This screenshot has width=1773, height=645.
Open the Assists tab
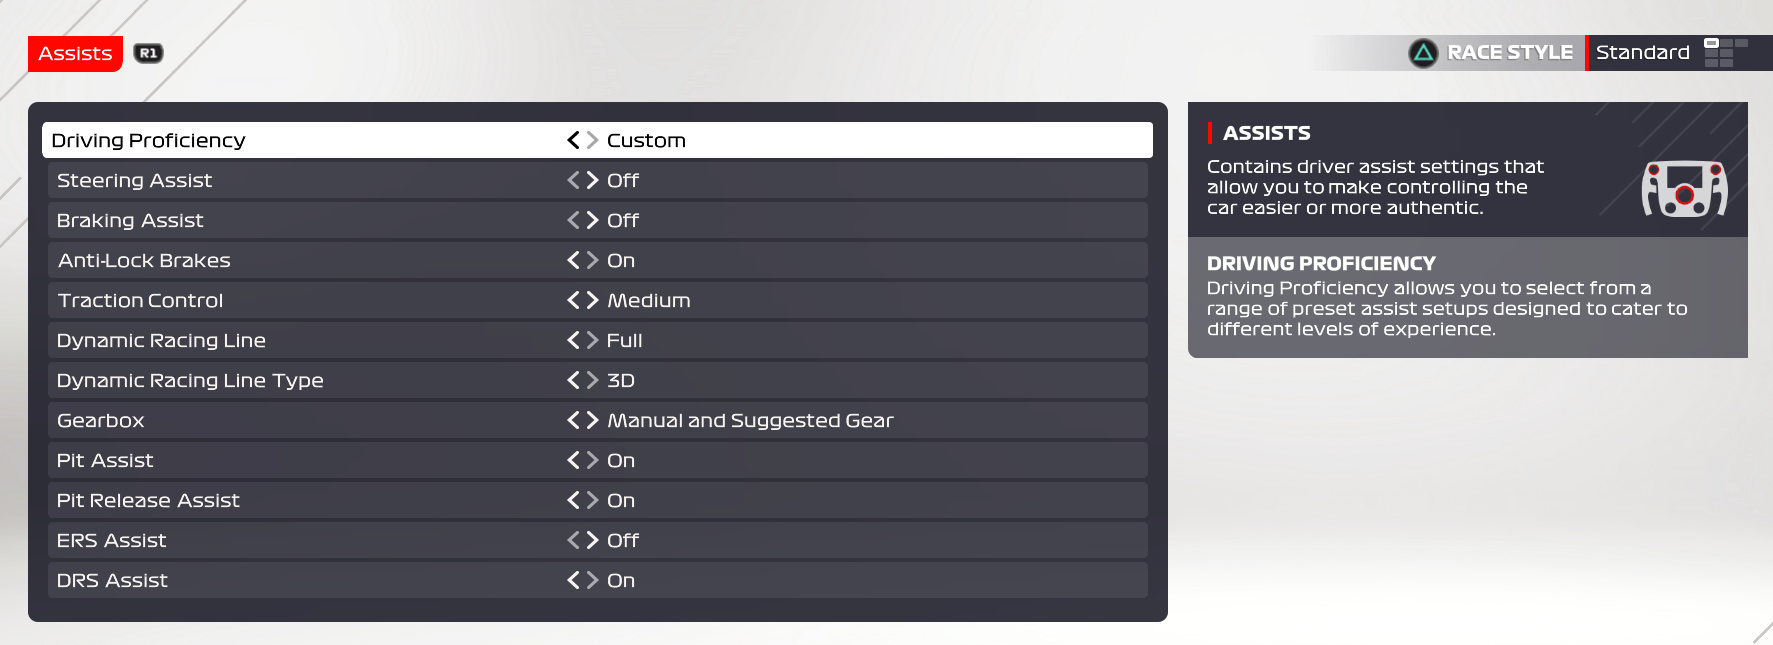click(75, 54)
